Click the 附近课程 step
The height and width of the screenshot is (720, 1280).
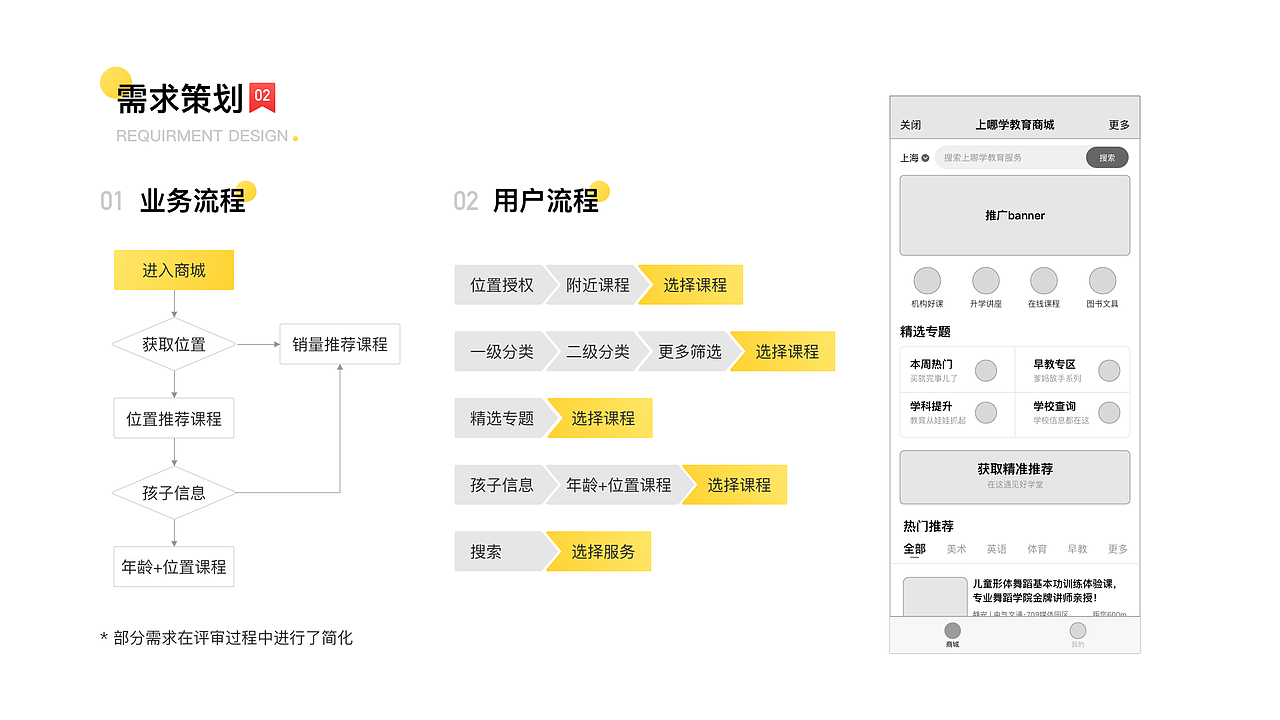[598, 285]
